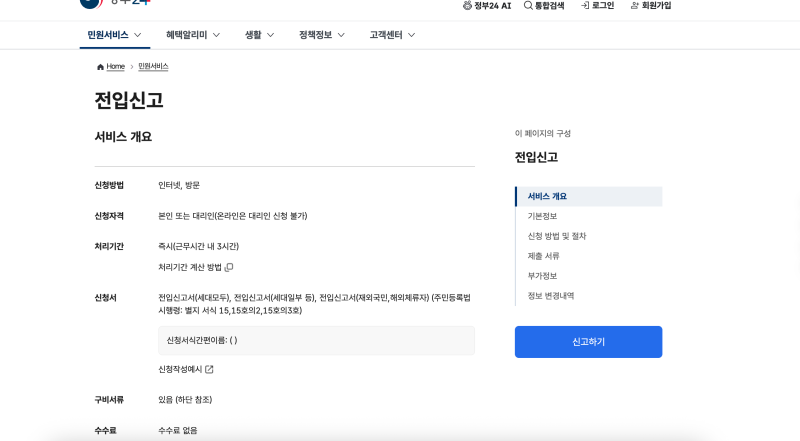Expand the 정책정보 menu chevron
Image resolution: width=800 pixels, height=441 pixels.
click(x=341, y=35)
